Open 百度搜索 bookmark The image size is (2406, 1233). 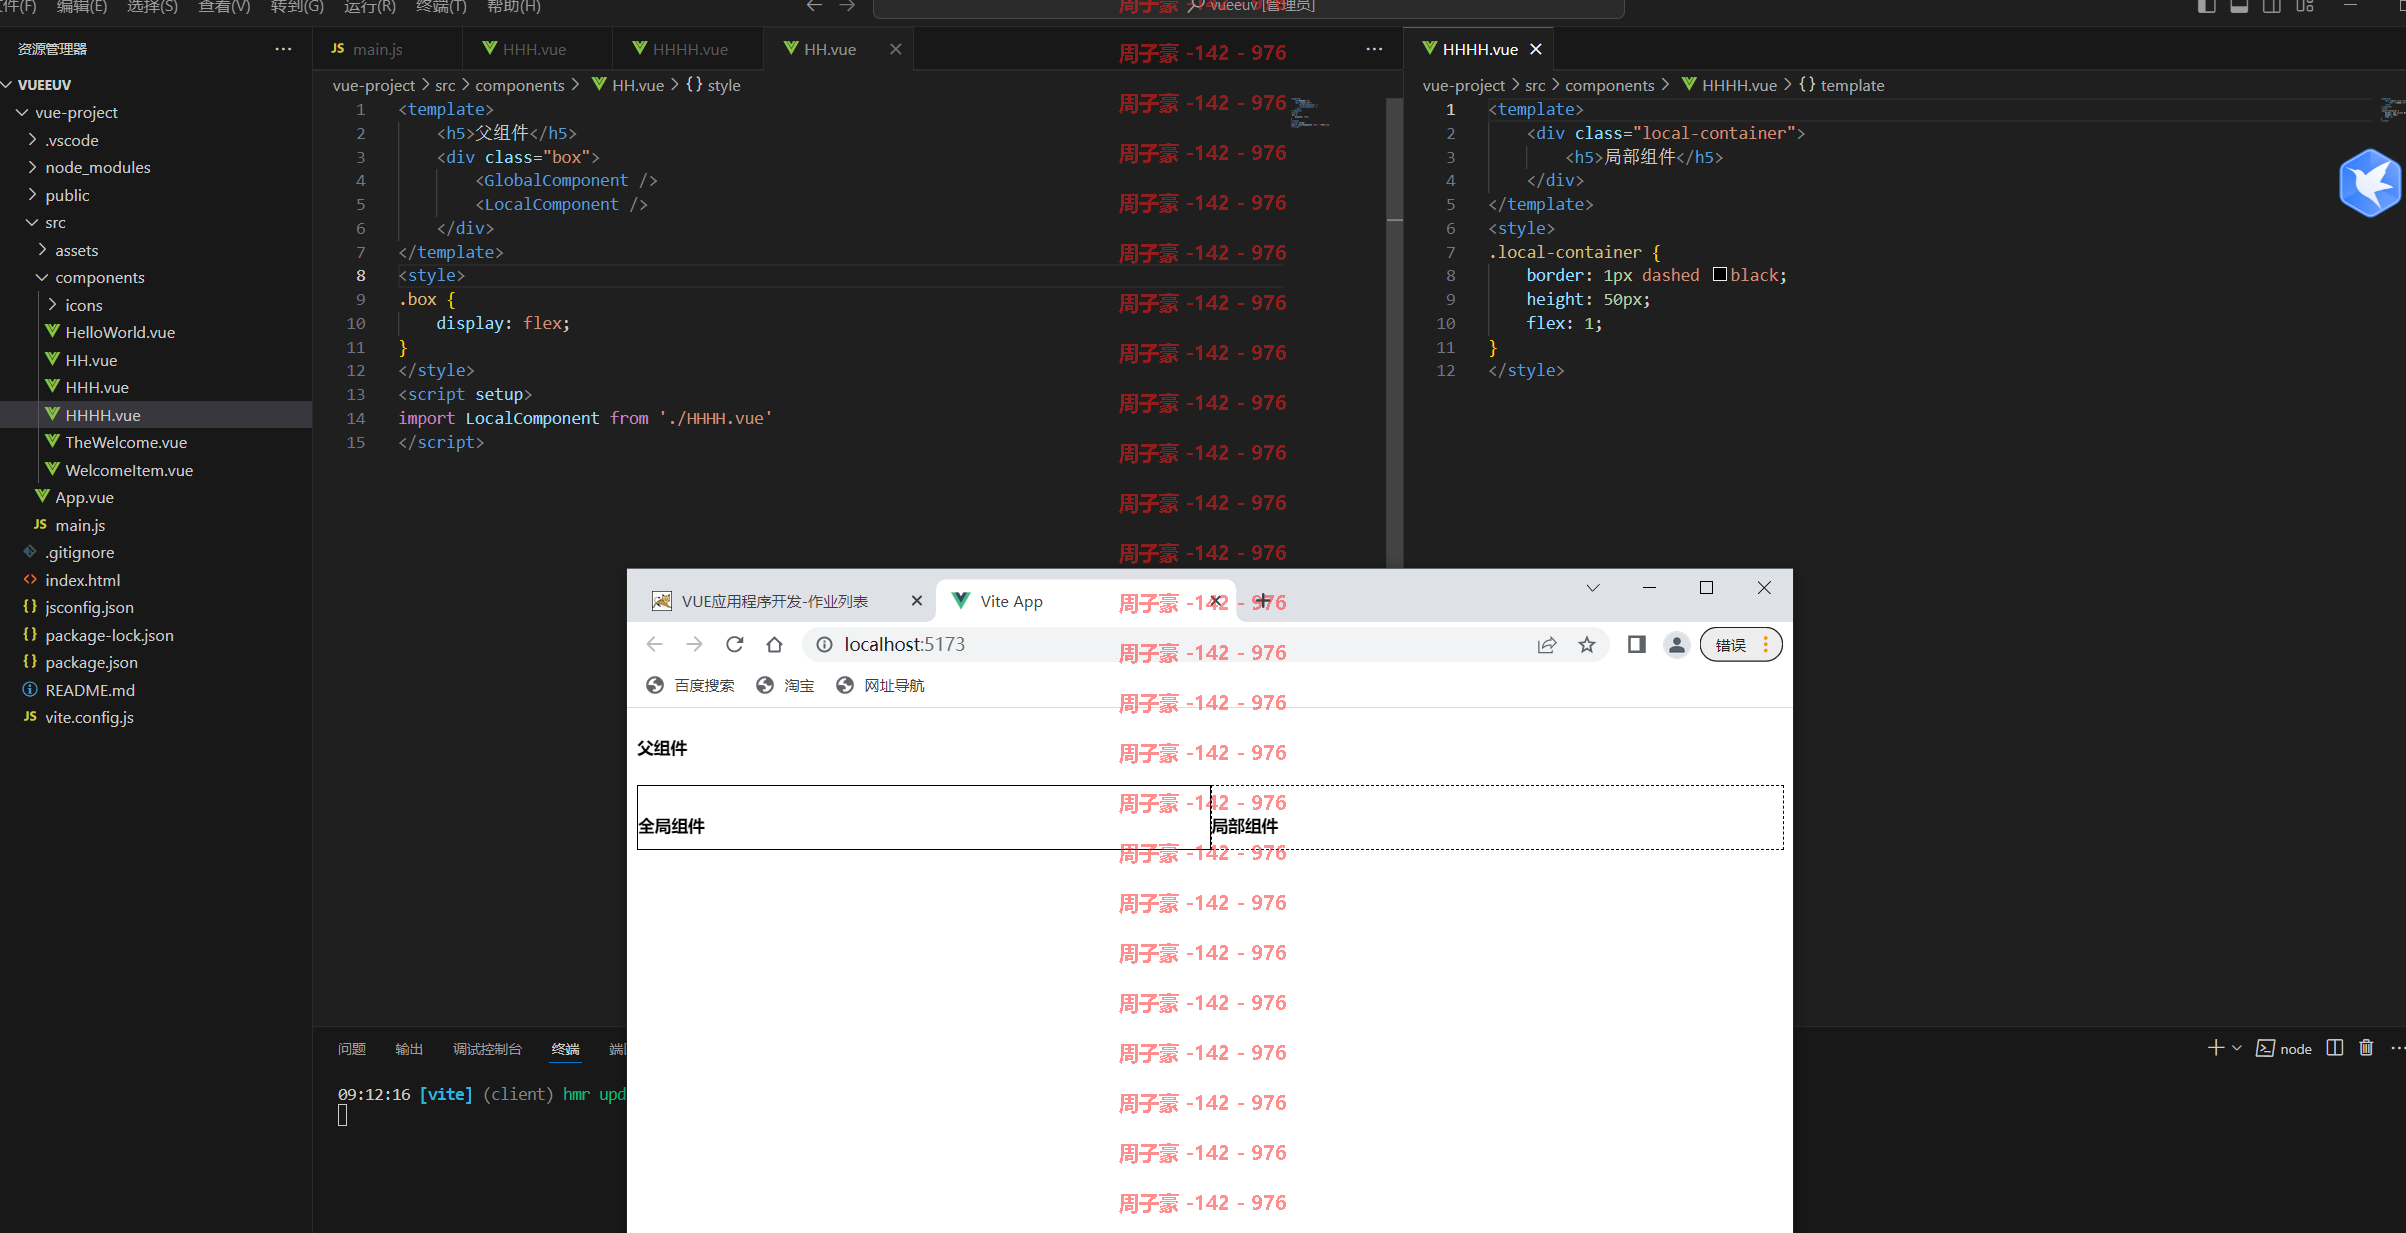click(690, 685)
